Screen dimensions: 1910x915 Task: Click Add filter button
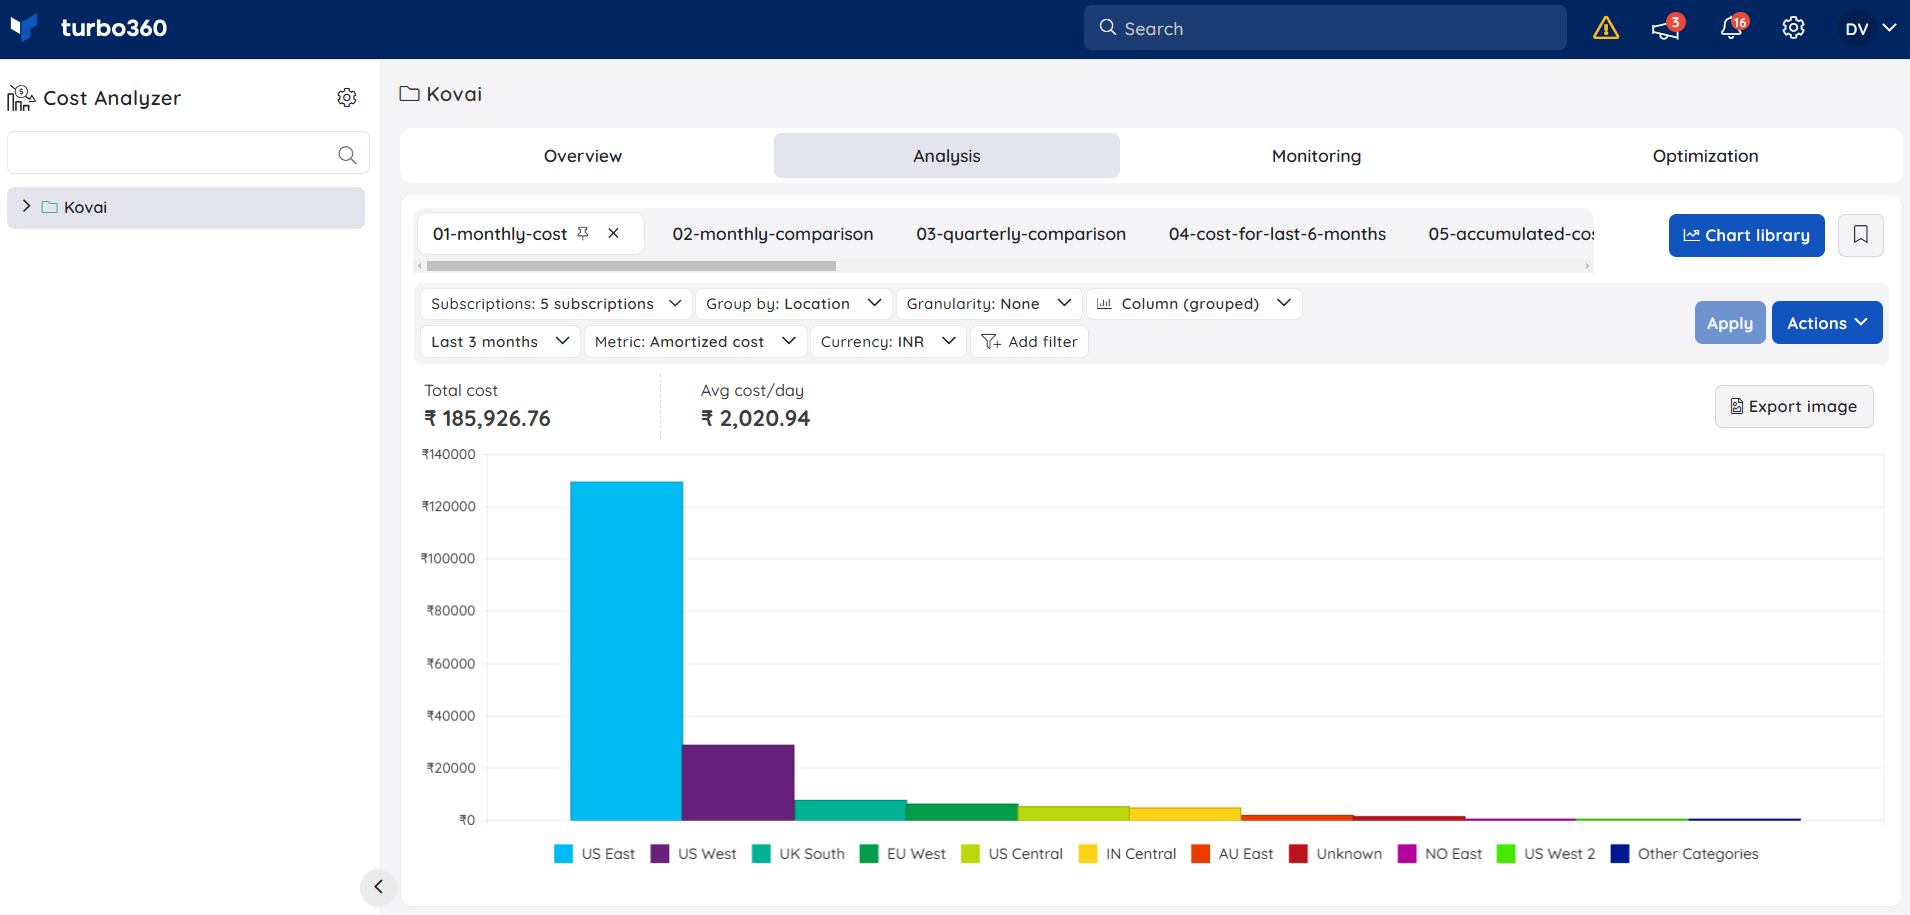tap(1029, 342)
